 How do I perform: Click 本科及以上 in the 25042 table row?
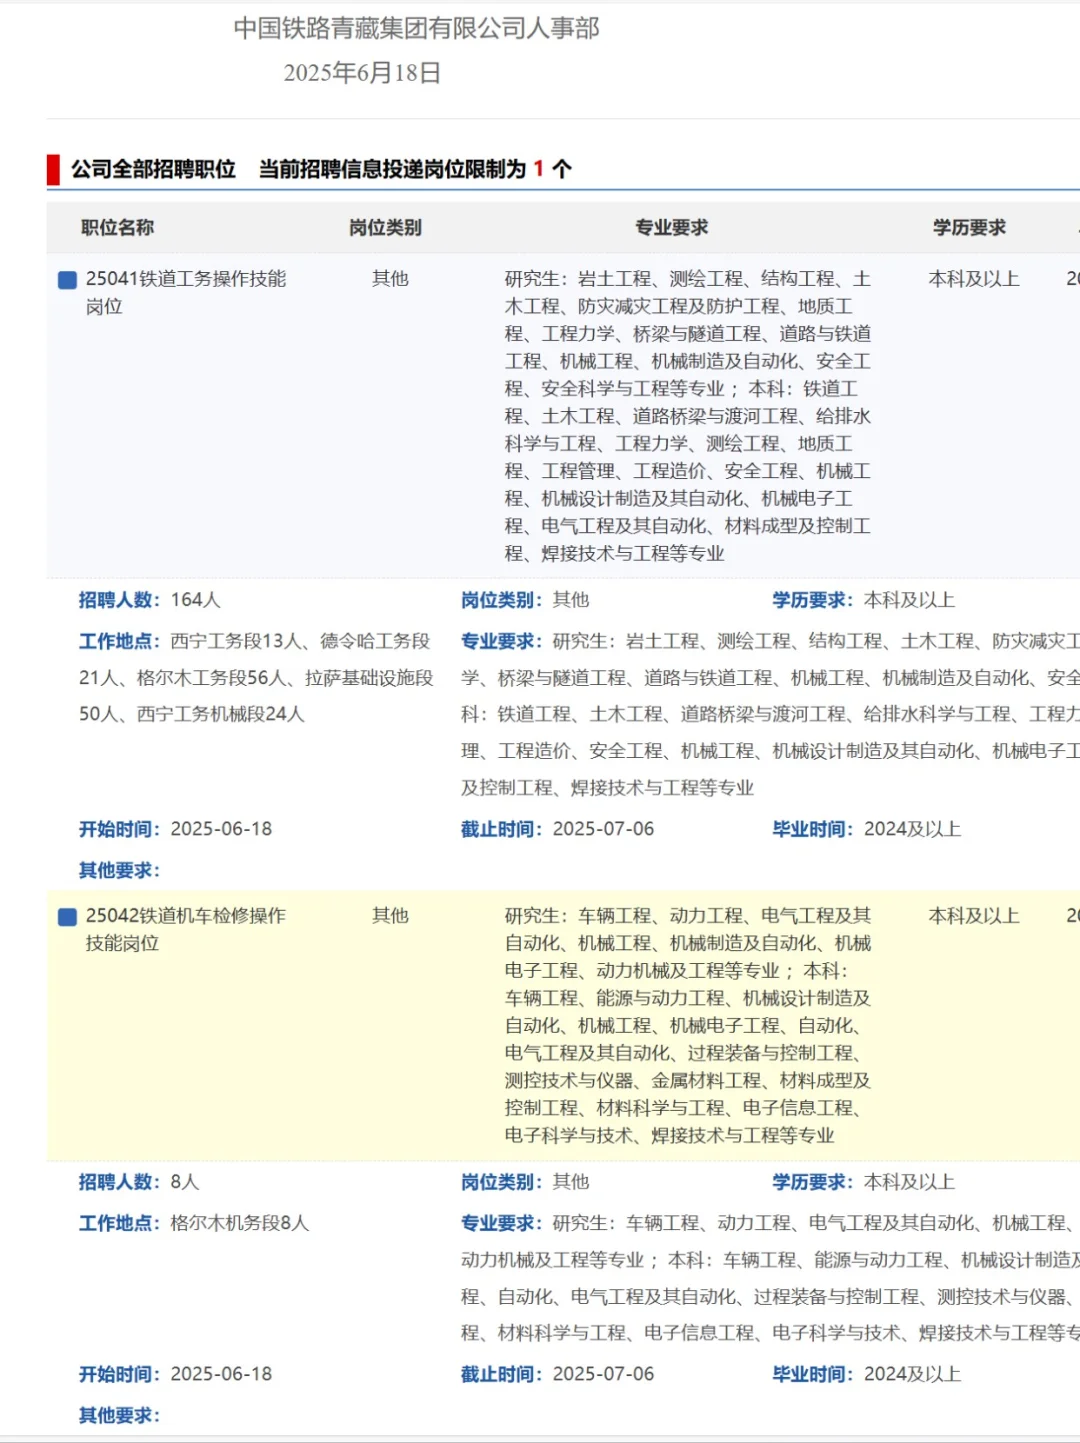pyautogui.click(x=974, y=916)
